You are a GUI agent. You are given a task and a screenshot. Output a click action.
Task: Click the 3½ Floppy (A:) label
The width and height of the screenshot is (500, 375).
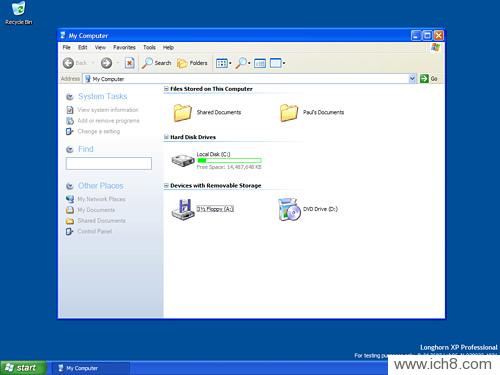(215, 209)
